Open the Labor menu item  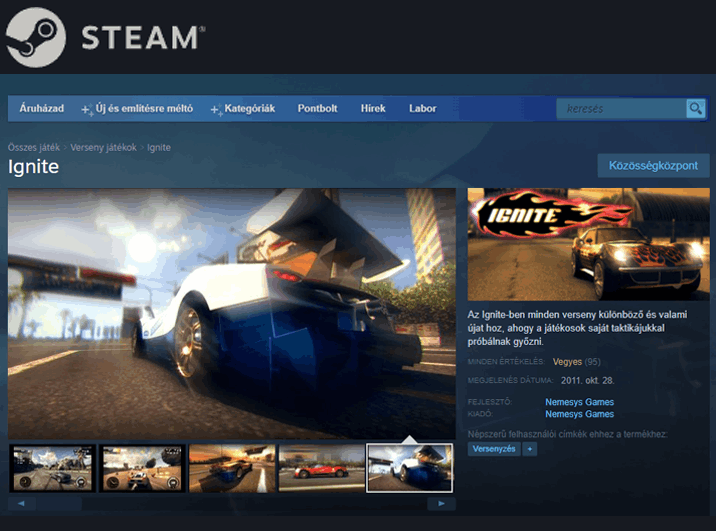(422, 108)
